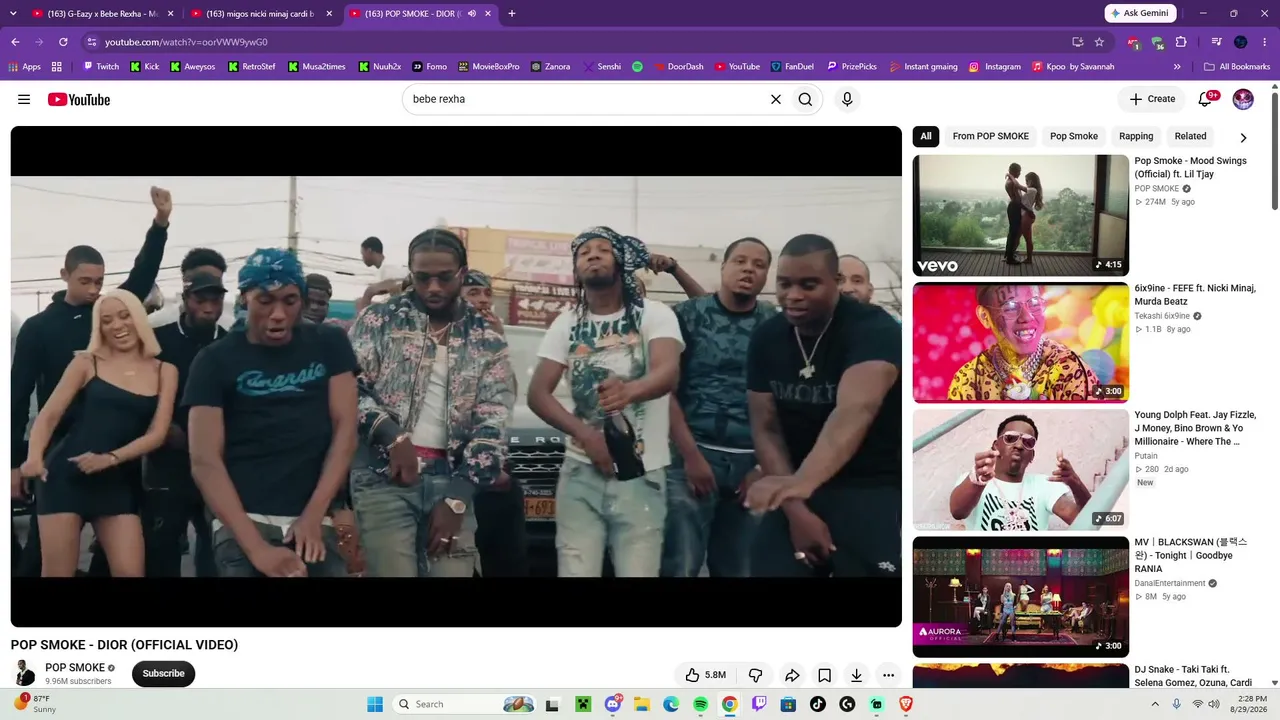
Task: Go to YouTube home via the logo
Action: pos(78,99)
